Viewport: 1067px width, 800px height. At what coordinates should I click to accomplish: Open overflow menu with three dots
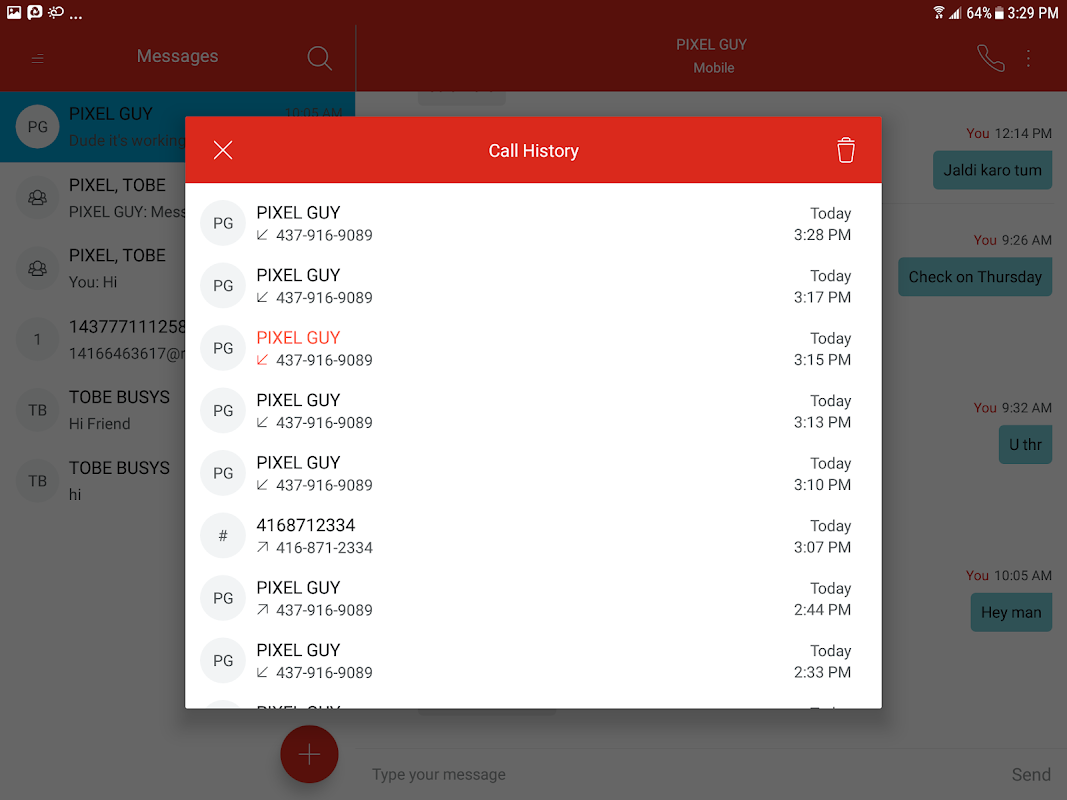(x=1028, y=59)
